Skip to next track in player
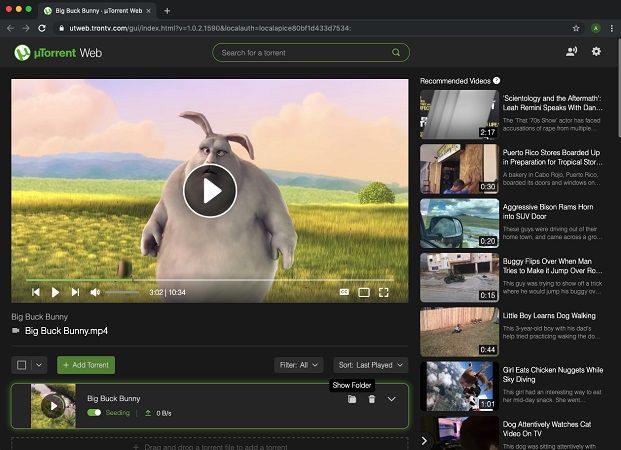Image resolution: width=621 pixels, height=450 pixels. [x=75, y=292]
